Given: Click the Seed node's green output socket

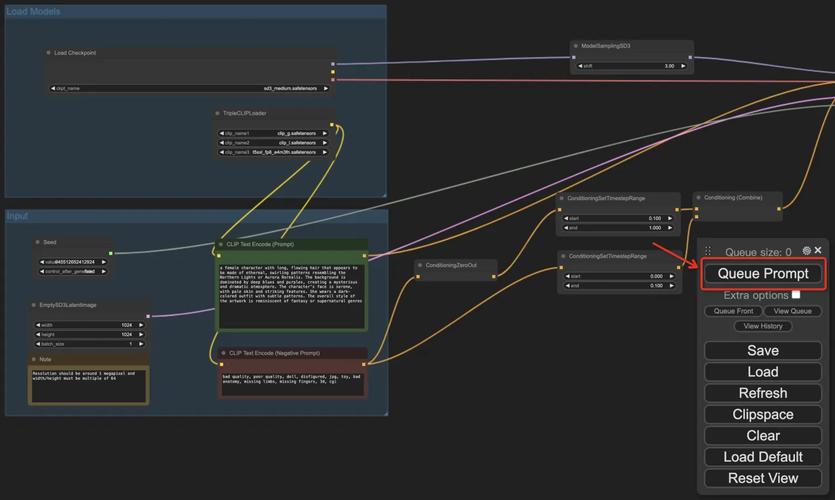Looking at the screenshot, I should [111, 253].
